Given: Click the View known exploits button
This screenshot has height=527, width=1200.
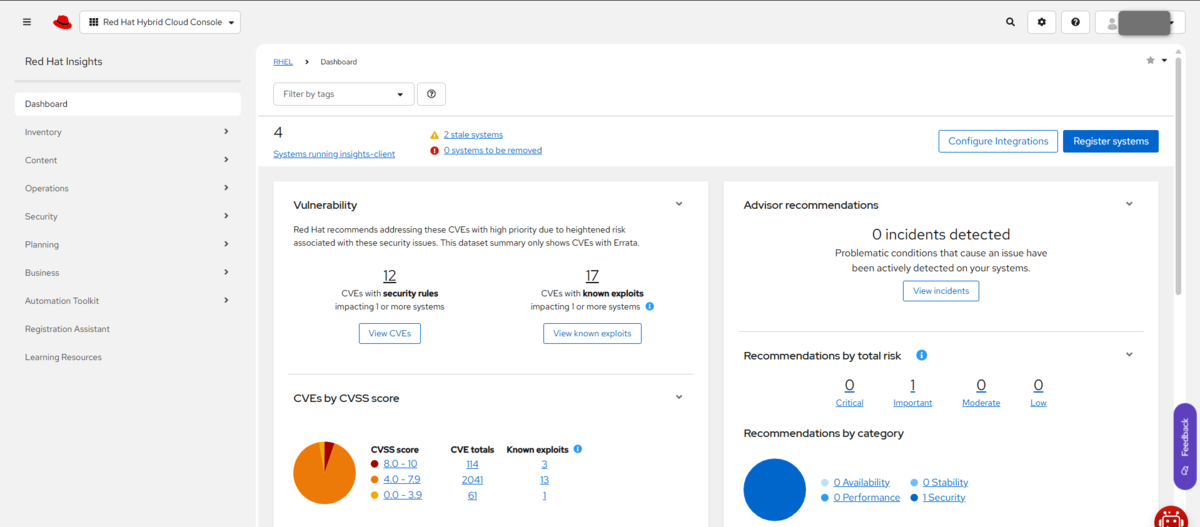Looking at the screenshot, I should click(x=592, y=333).
